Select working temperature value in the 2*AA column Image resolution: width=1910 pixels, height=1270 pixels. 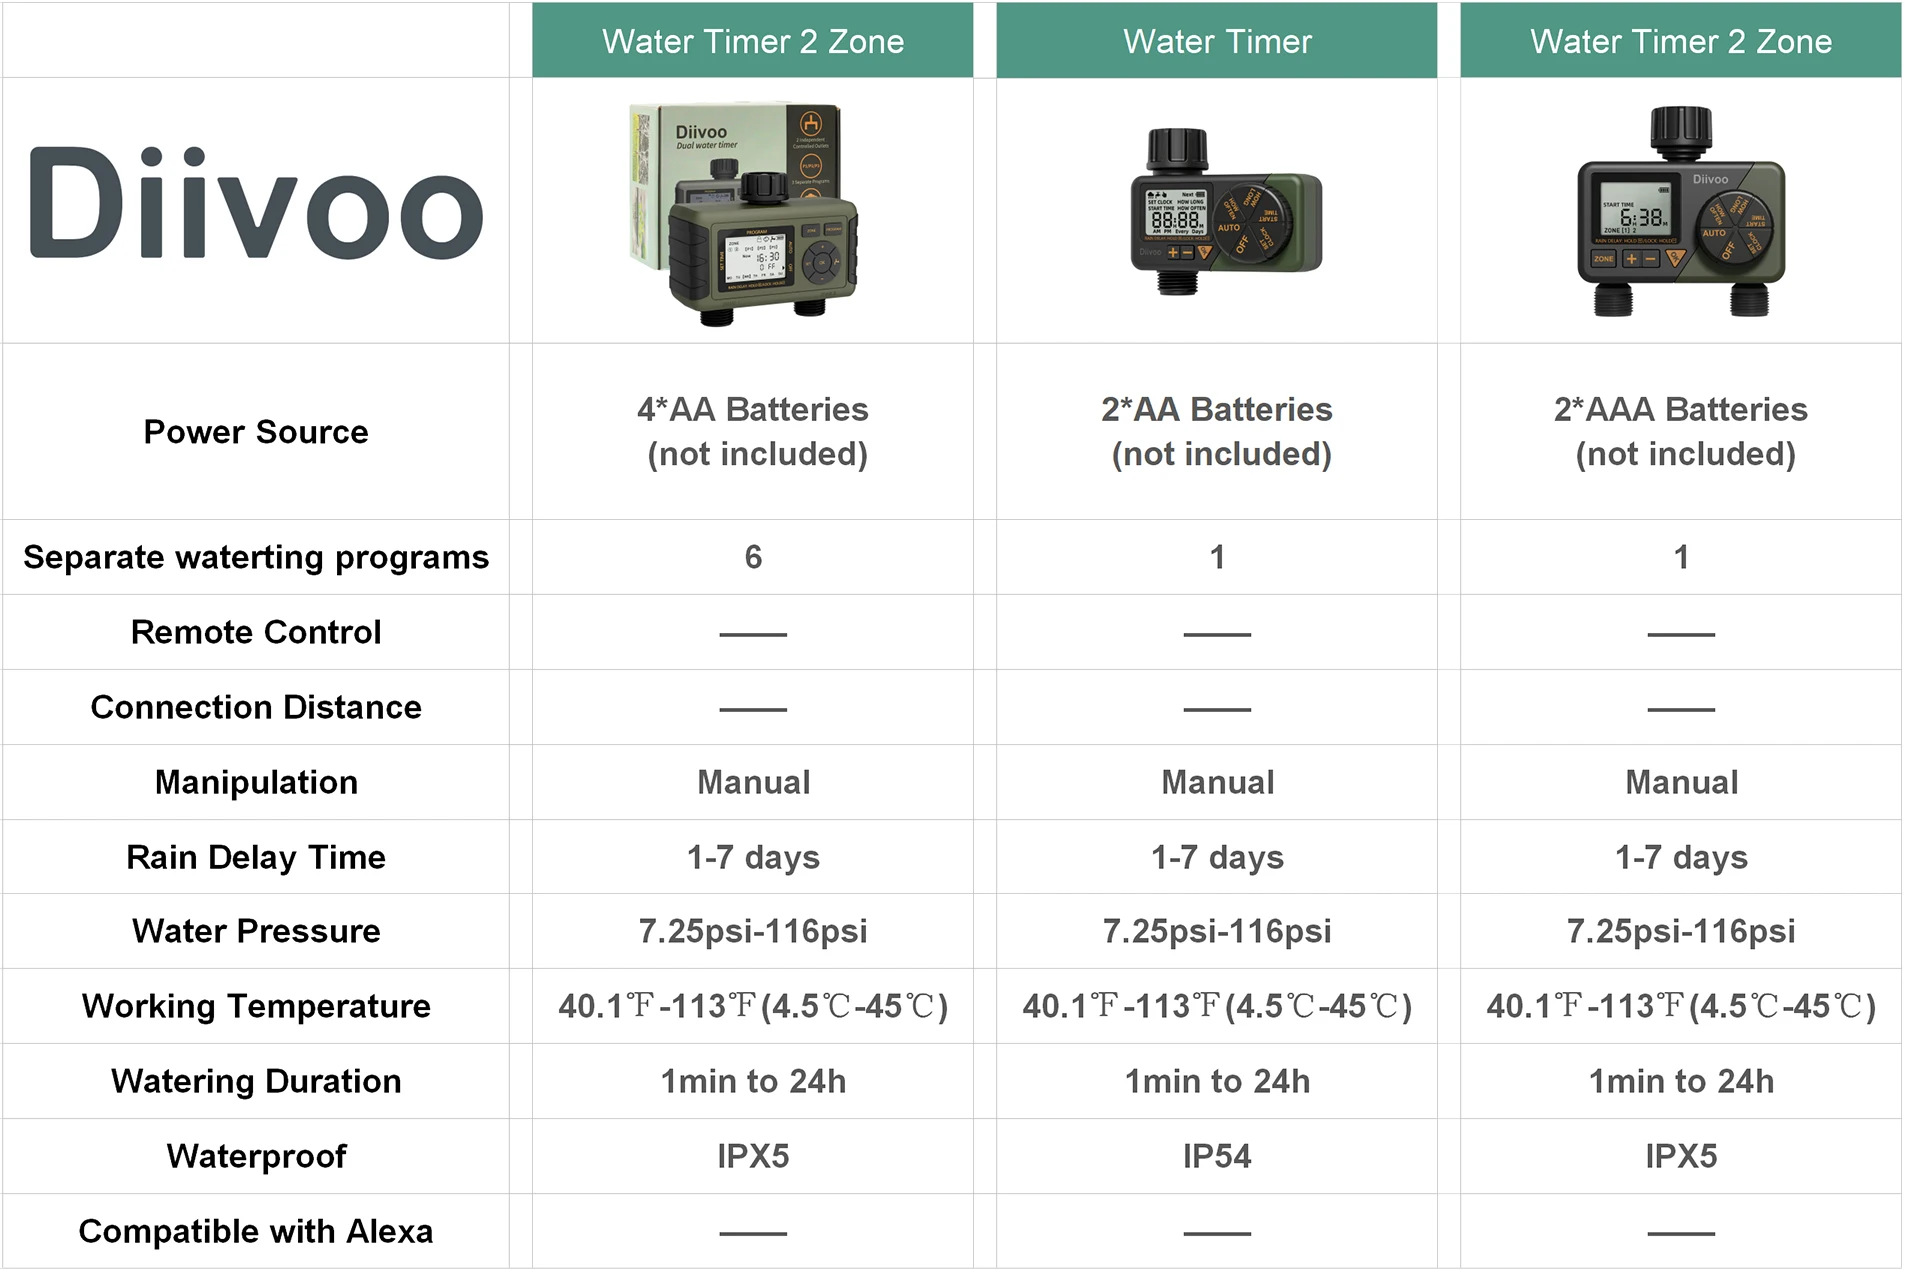point(1217,1006)
